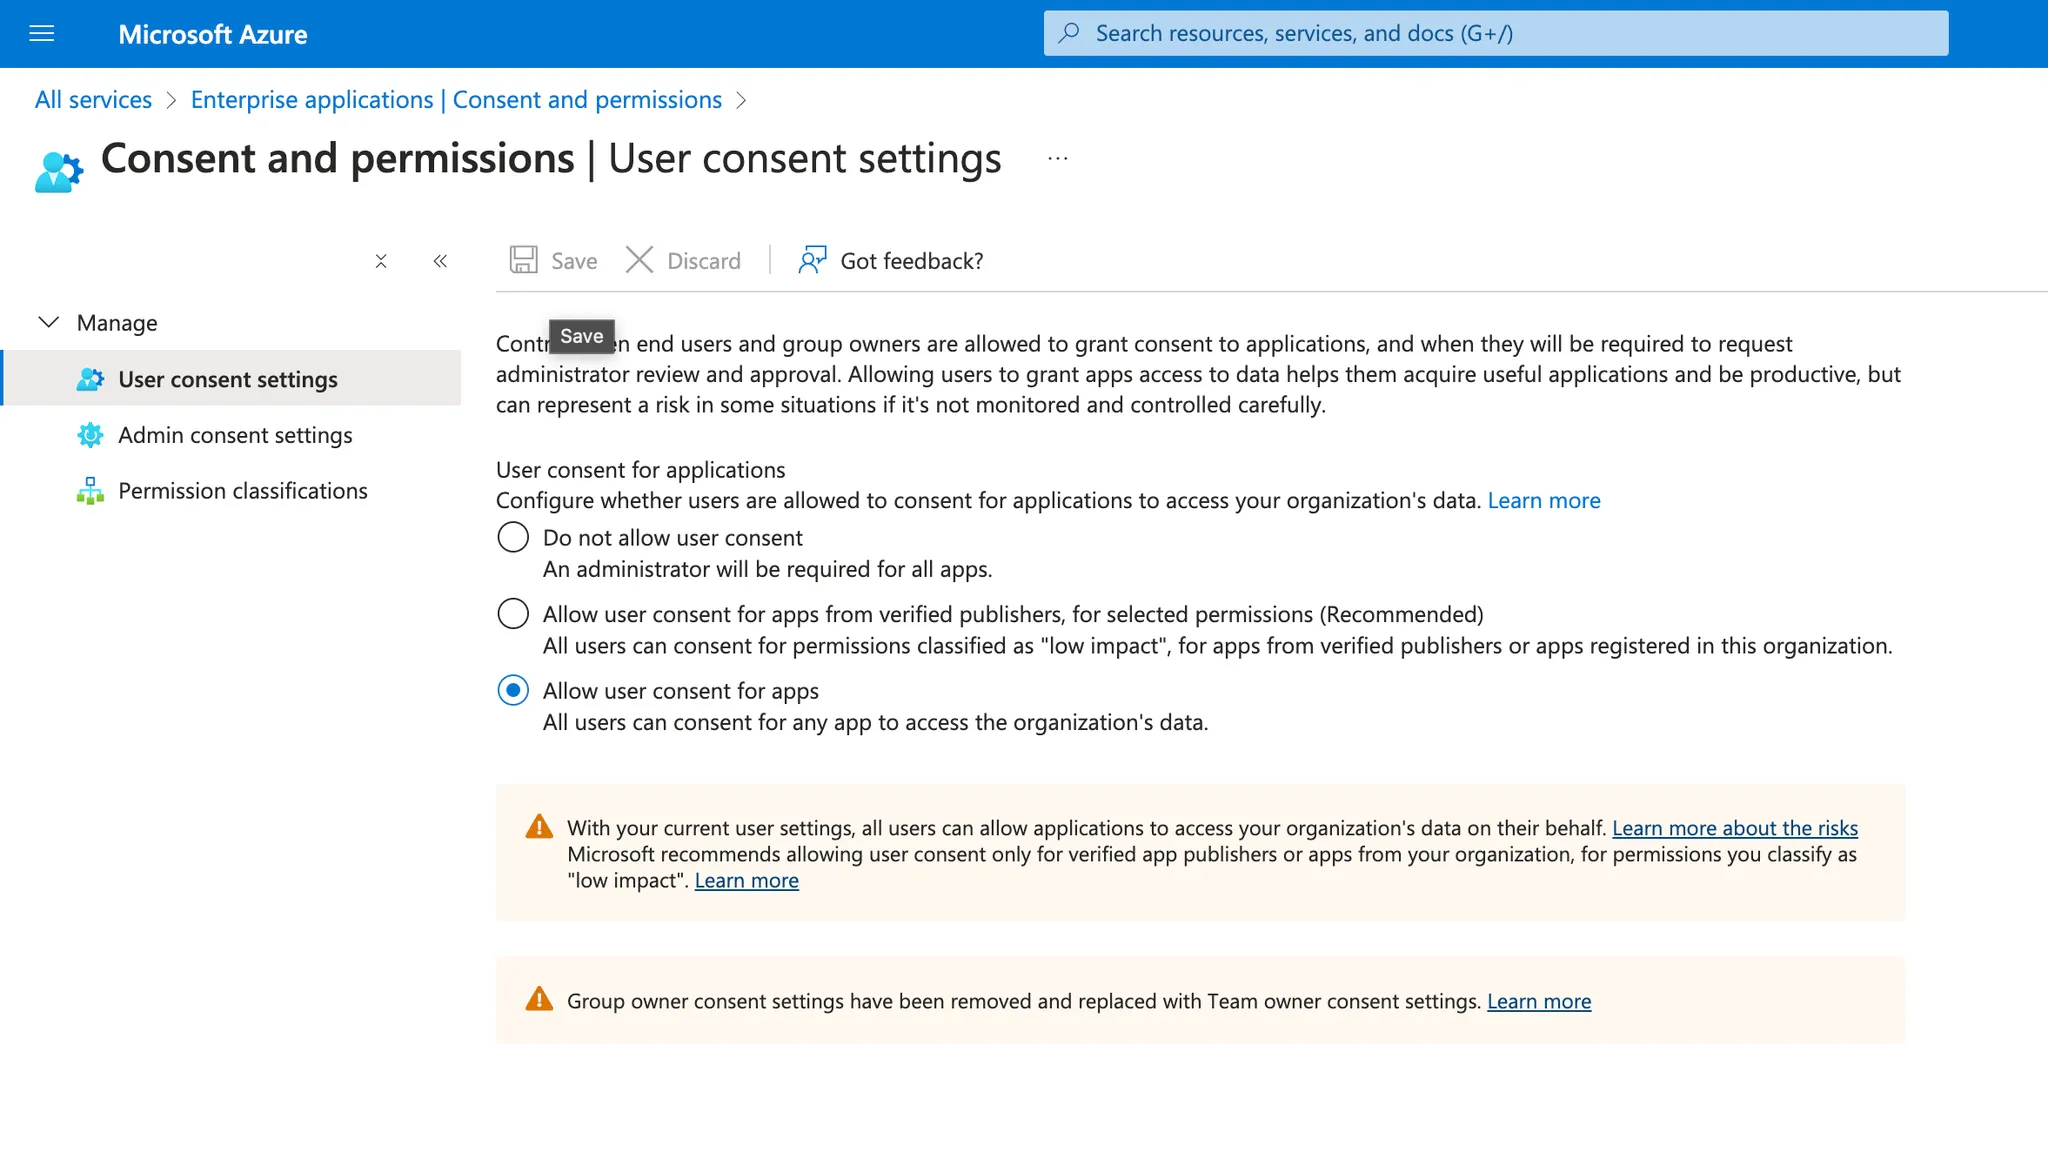
Task: Click "An administrator will be required" description
Action: (x=768, y=569)
